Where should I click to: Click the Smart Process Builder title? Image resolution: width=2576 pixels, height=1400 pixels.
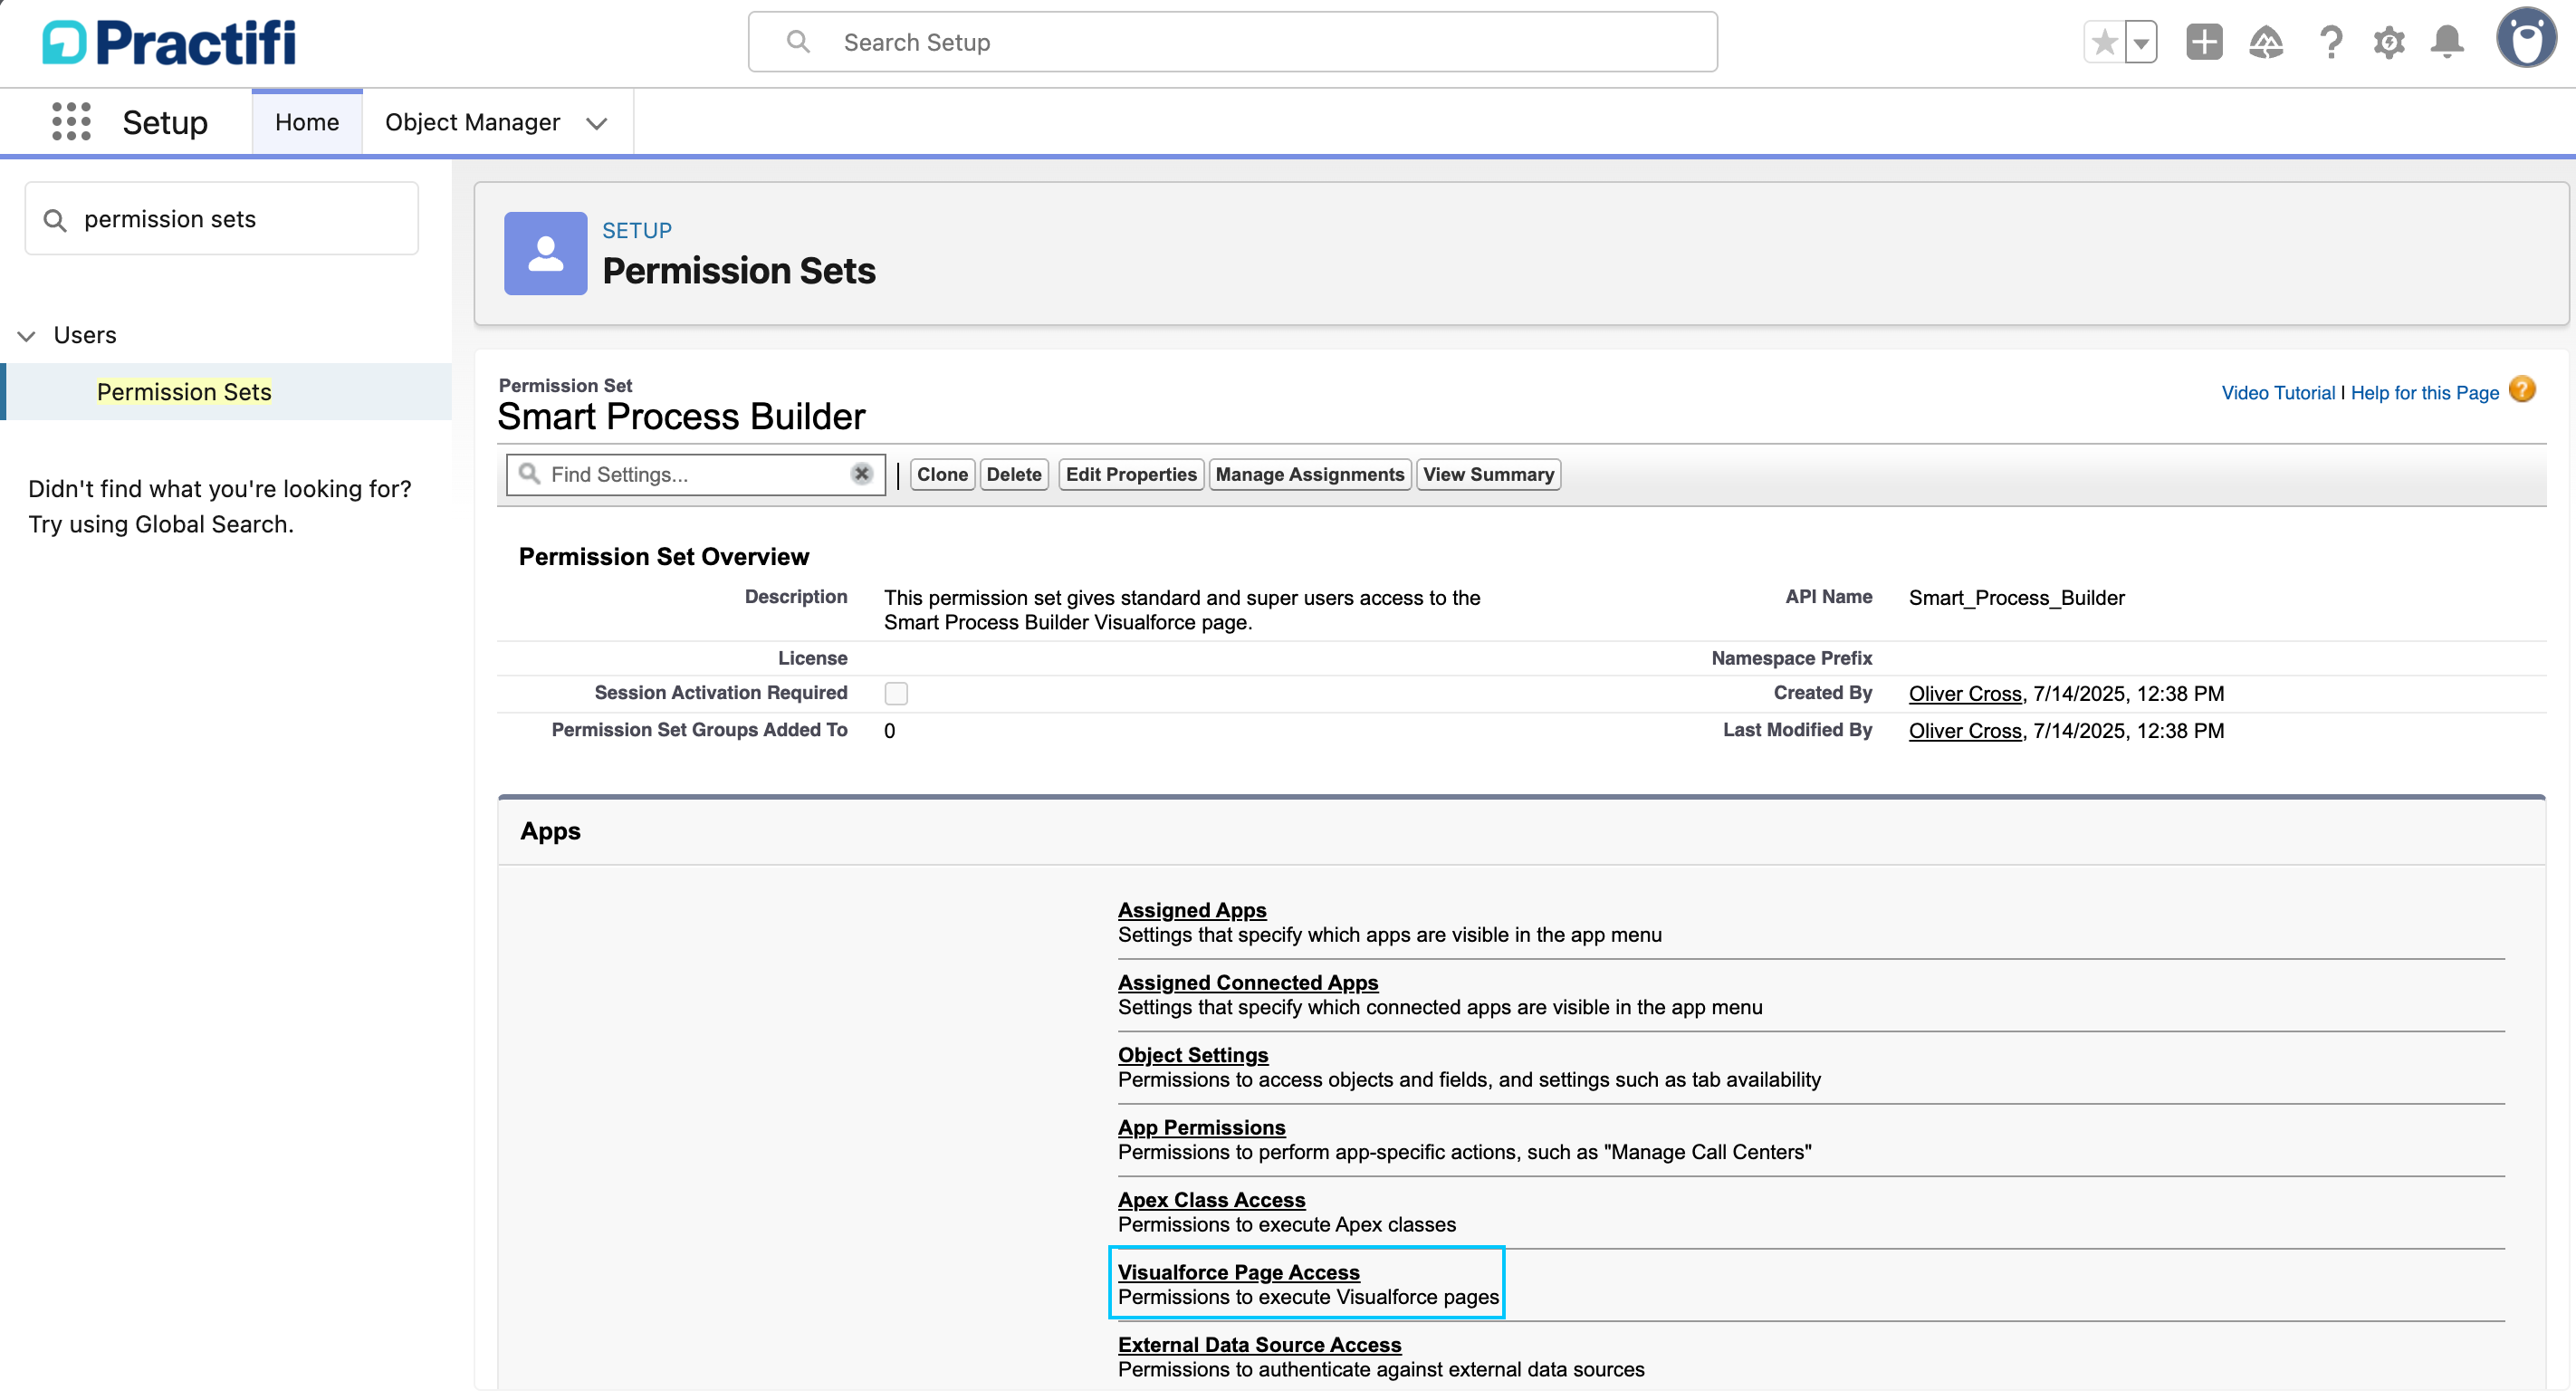tap(681, 416)
